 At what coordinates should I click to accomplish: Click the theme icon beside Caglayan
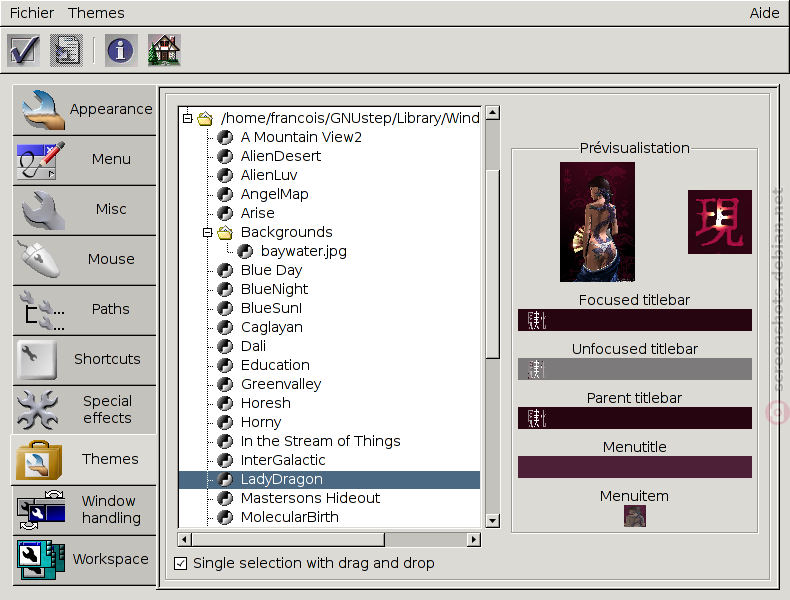(225, 327)
